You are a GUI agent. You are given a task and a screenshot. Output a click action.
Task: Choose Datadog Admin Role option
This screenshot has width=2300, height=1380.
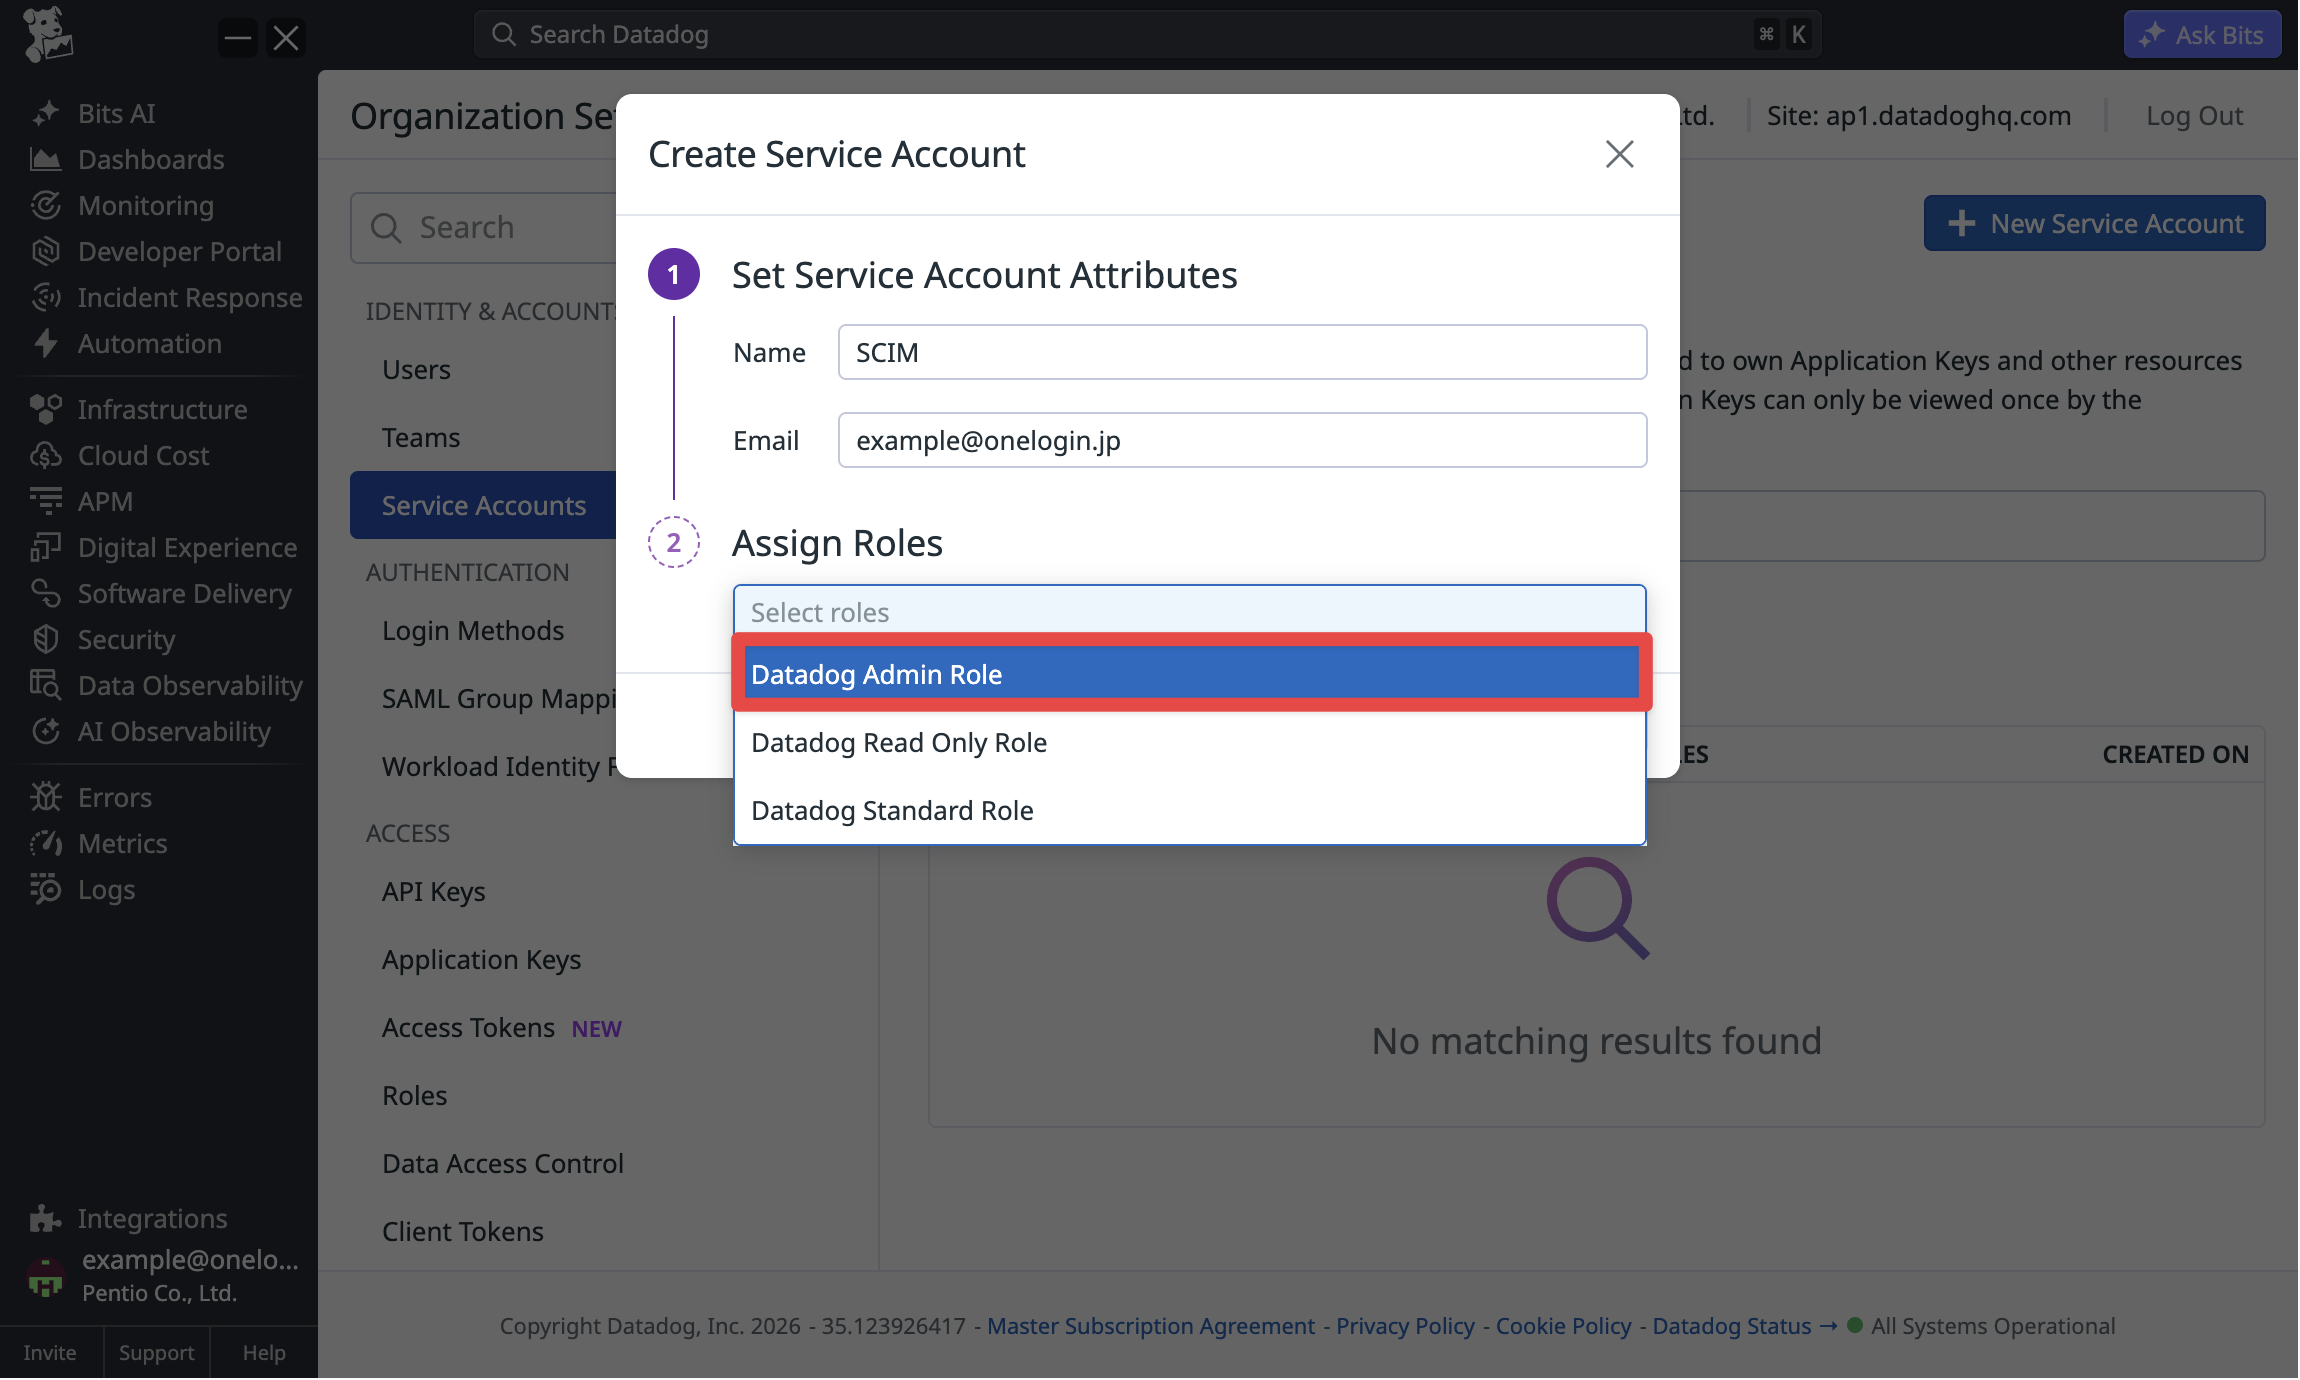click(x=1190, y=674)
